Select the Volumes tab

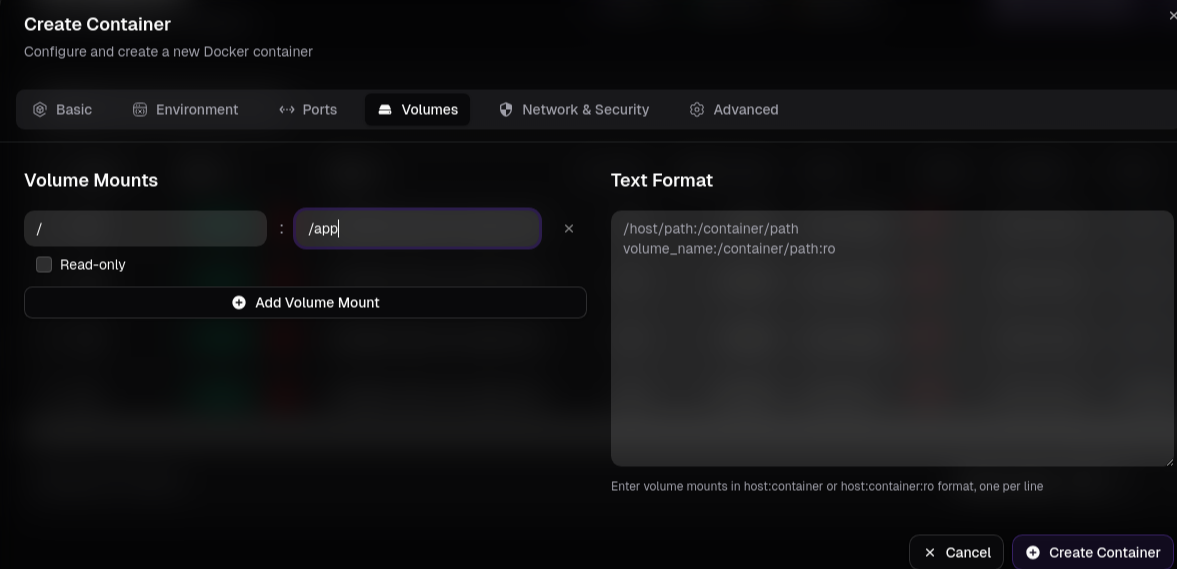(417, 110)
